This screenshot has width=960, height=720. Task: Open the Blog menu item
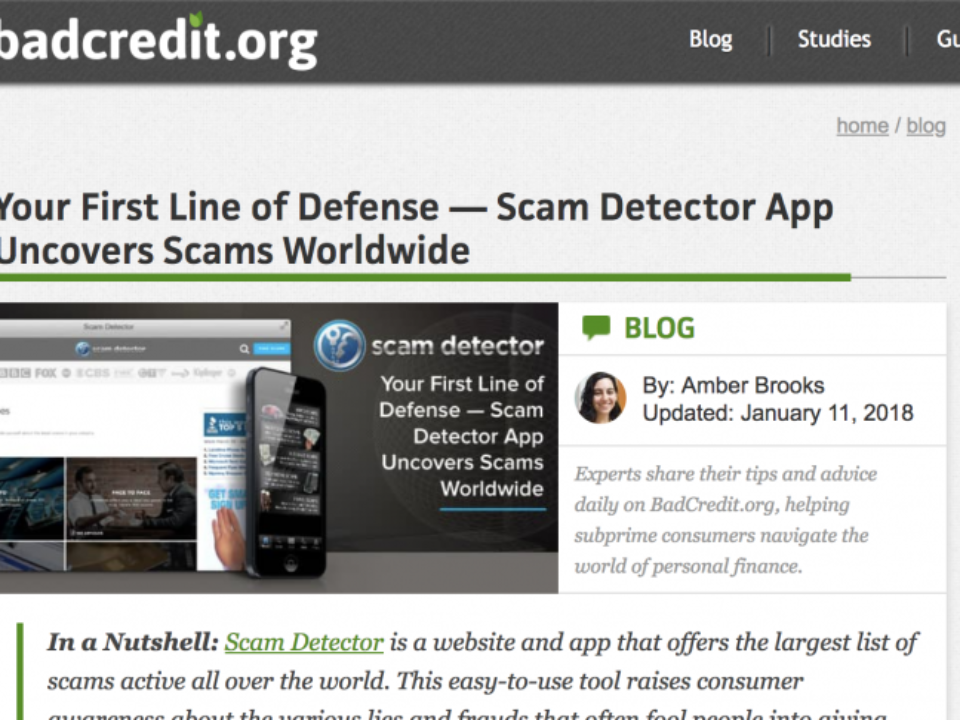point(710,39)
